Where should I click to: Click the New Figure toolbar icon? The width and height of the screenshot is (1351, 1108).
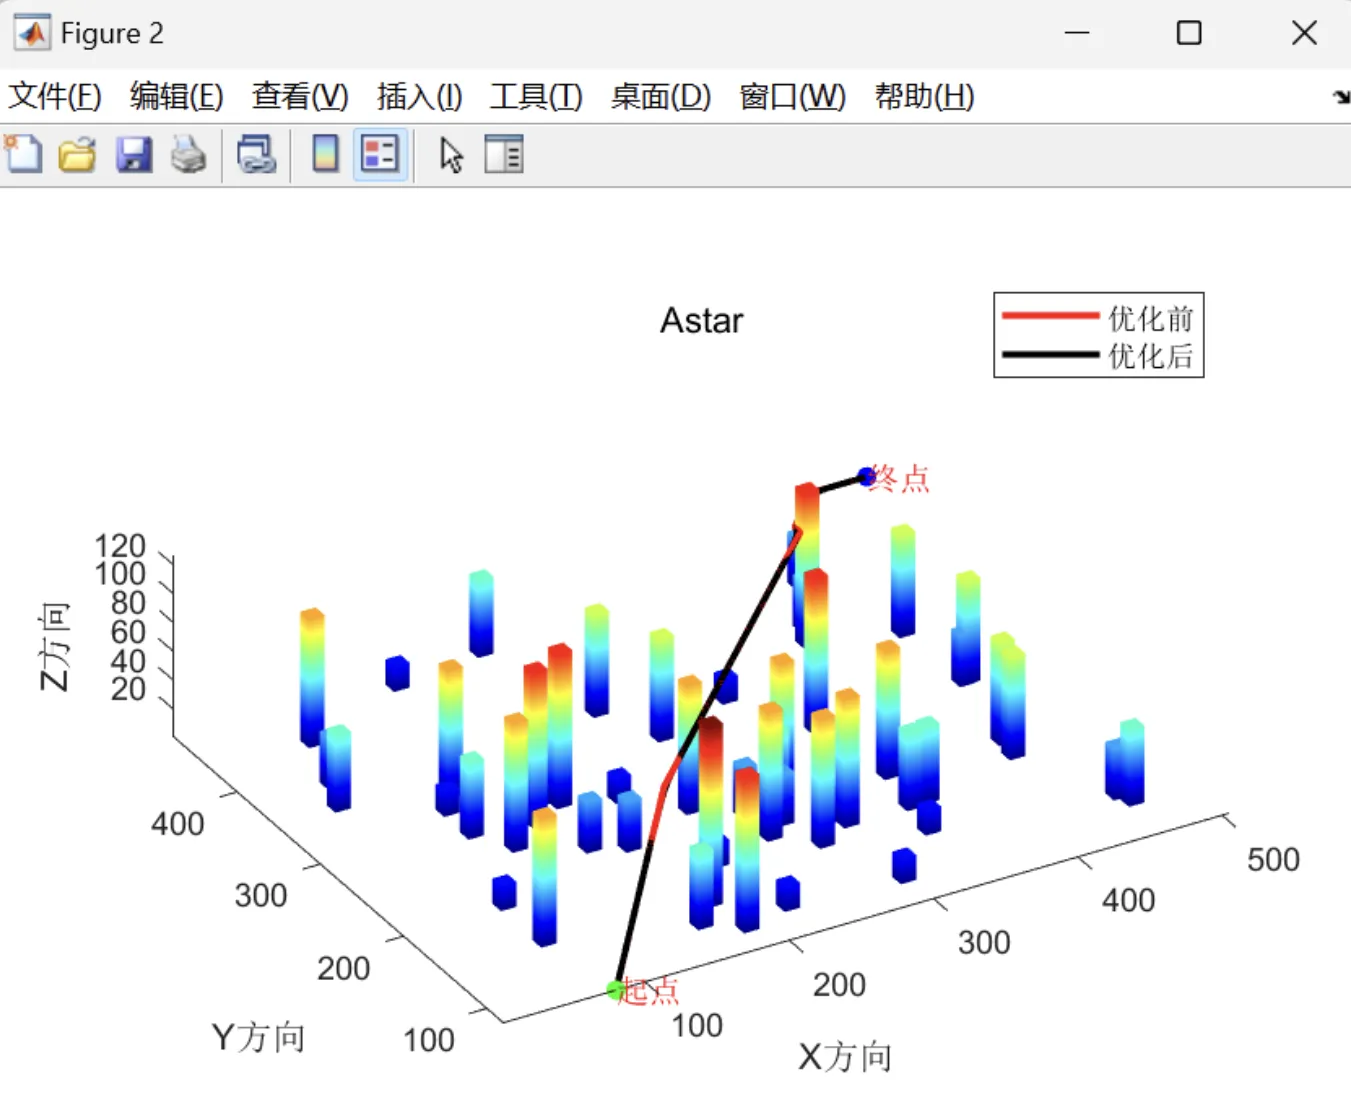point(24,155)
